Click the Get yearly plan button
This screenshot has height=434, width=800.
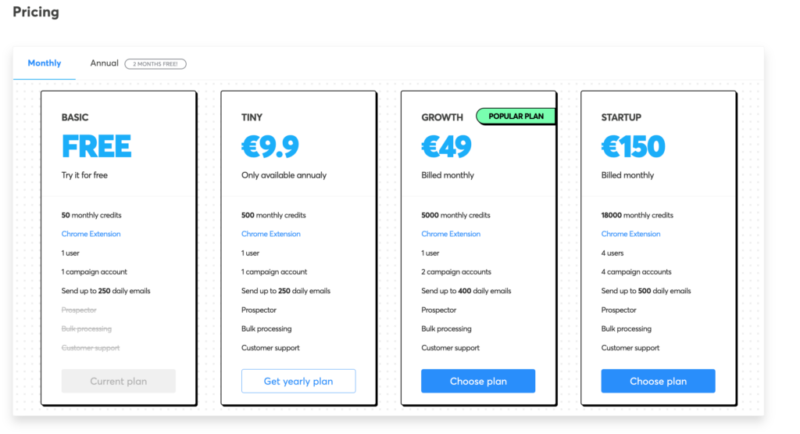[x=298, y=381]
